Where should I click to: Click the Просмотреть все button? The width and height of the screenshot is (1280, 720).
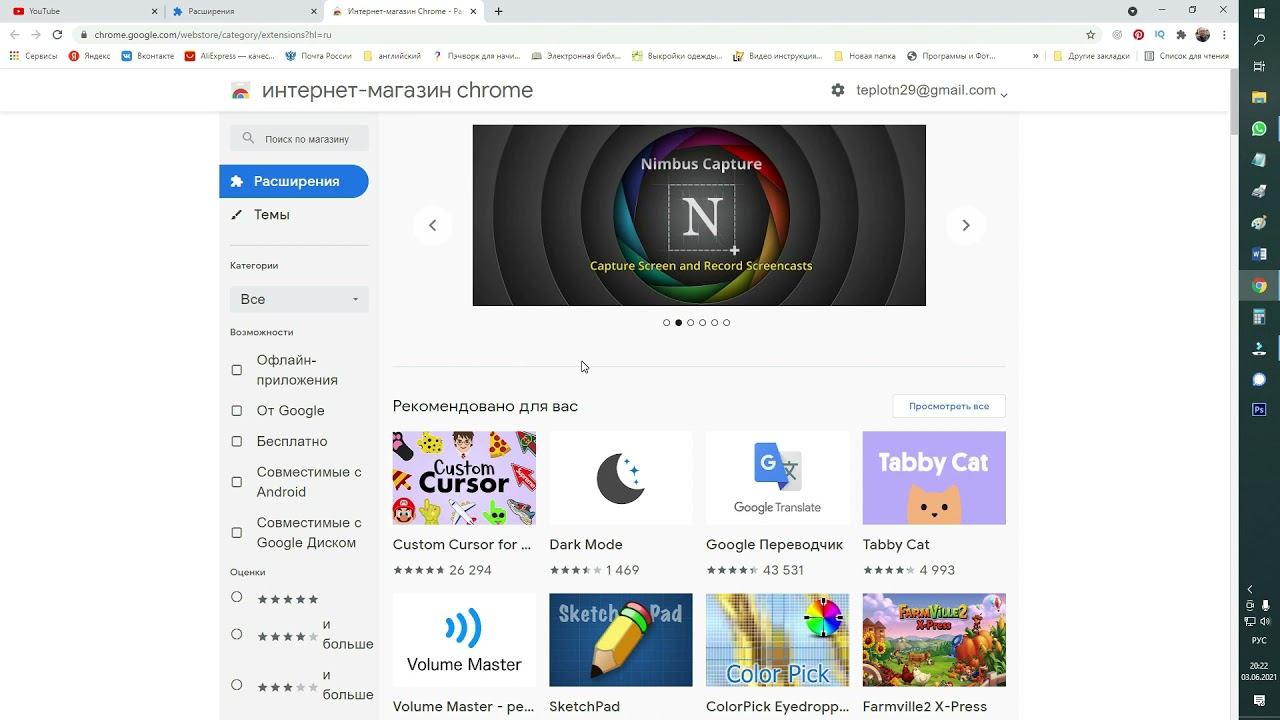click(x=949, y=406)
